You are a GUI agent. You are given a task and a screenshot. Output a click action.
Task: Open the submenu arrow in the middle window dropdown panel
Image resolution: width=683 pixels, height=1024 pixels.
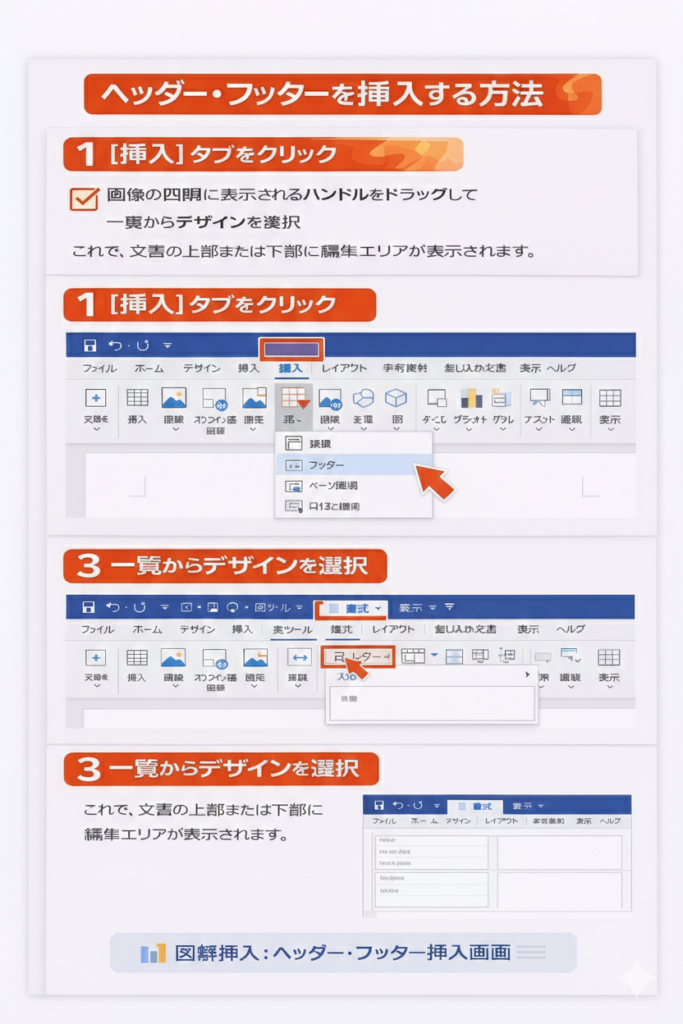click(527, 675)
